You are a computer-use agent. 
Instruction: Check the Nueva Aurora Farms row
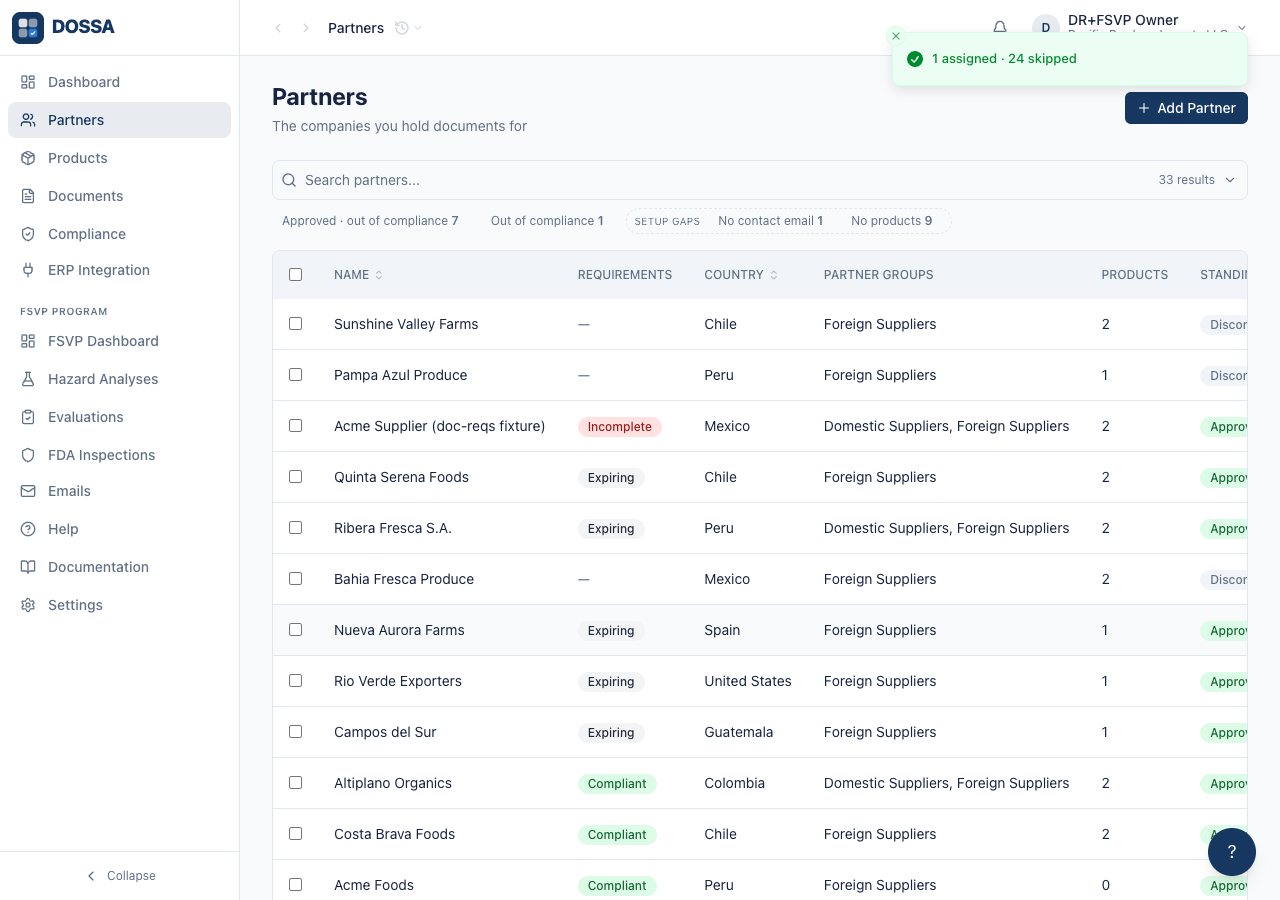(295, 629)
